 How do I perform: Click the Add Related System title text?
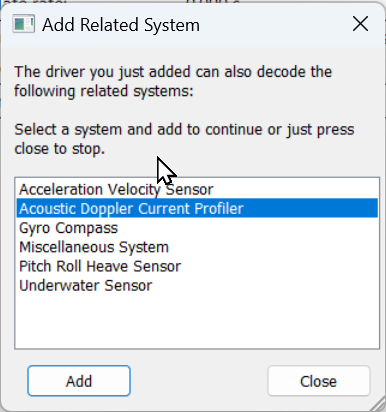tap(121, 25)
